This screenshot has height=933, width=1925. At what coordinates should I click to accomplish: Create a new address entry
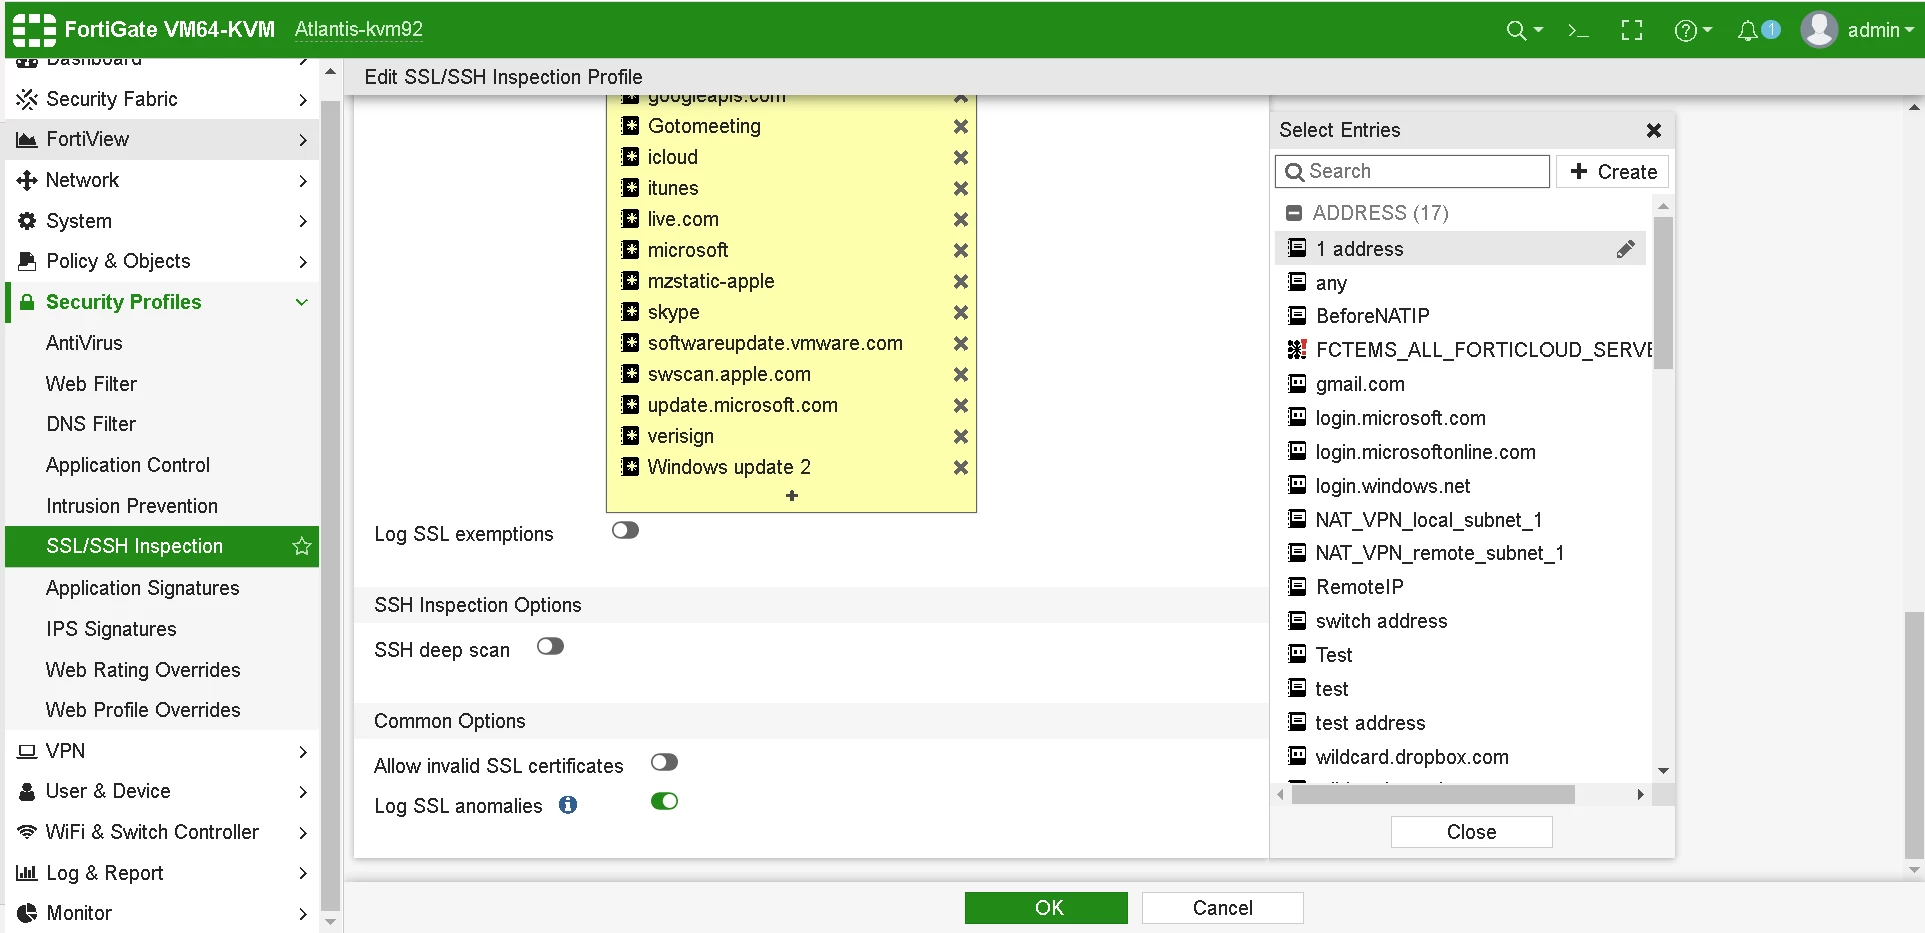coord(1612,171)
